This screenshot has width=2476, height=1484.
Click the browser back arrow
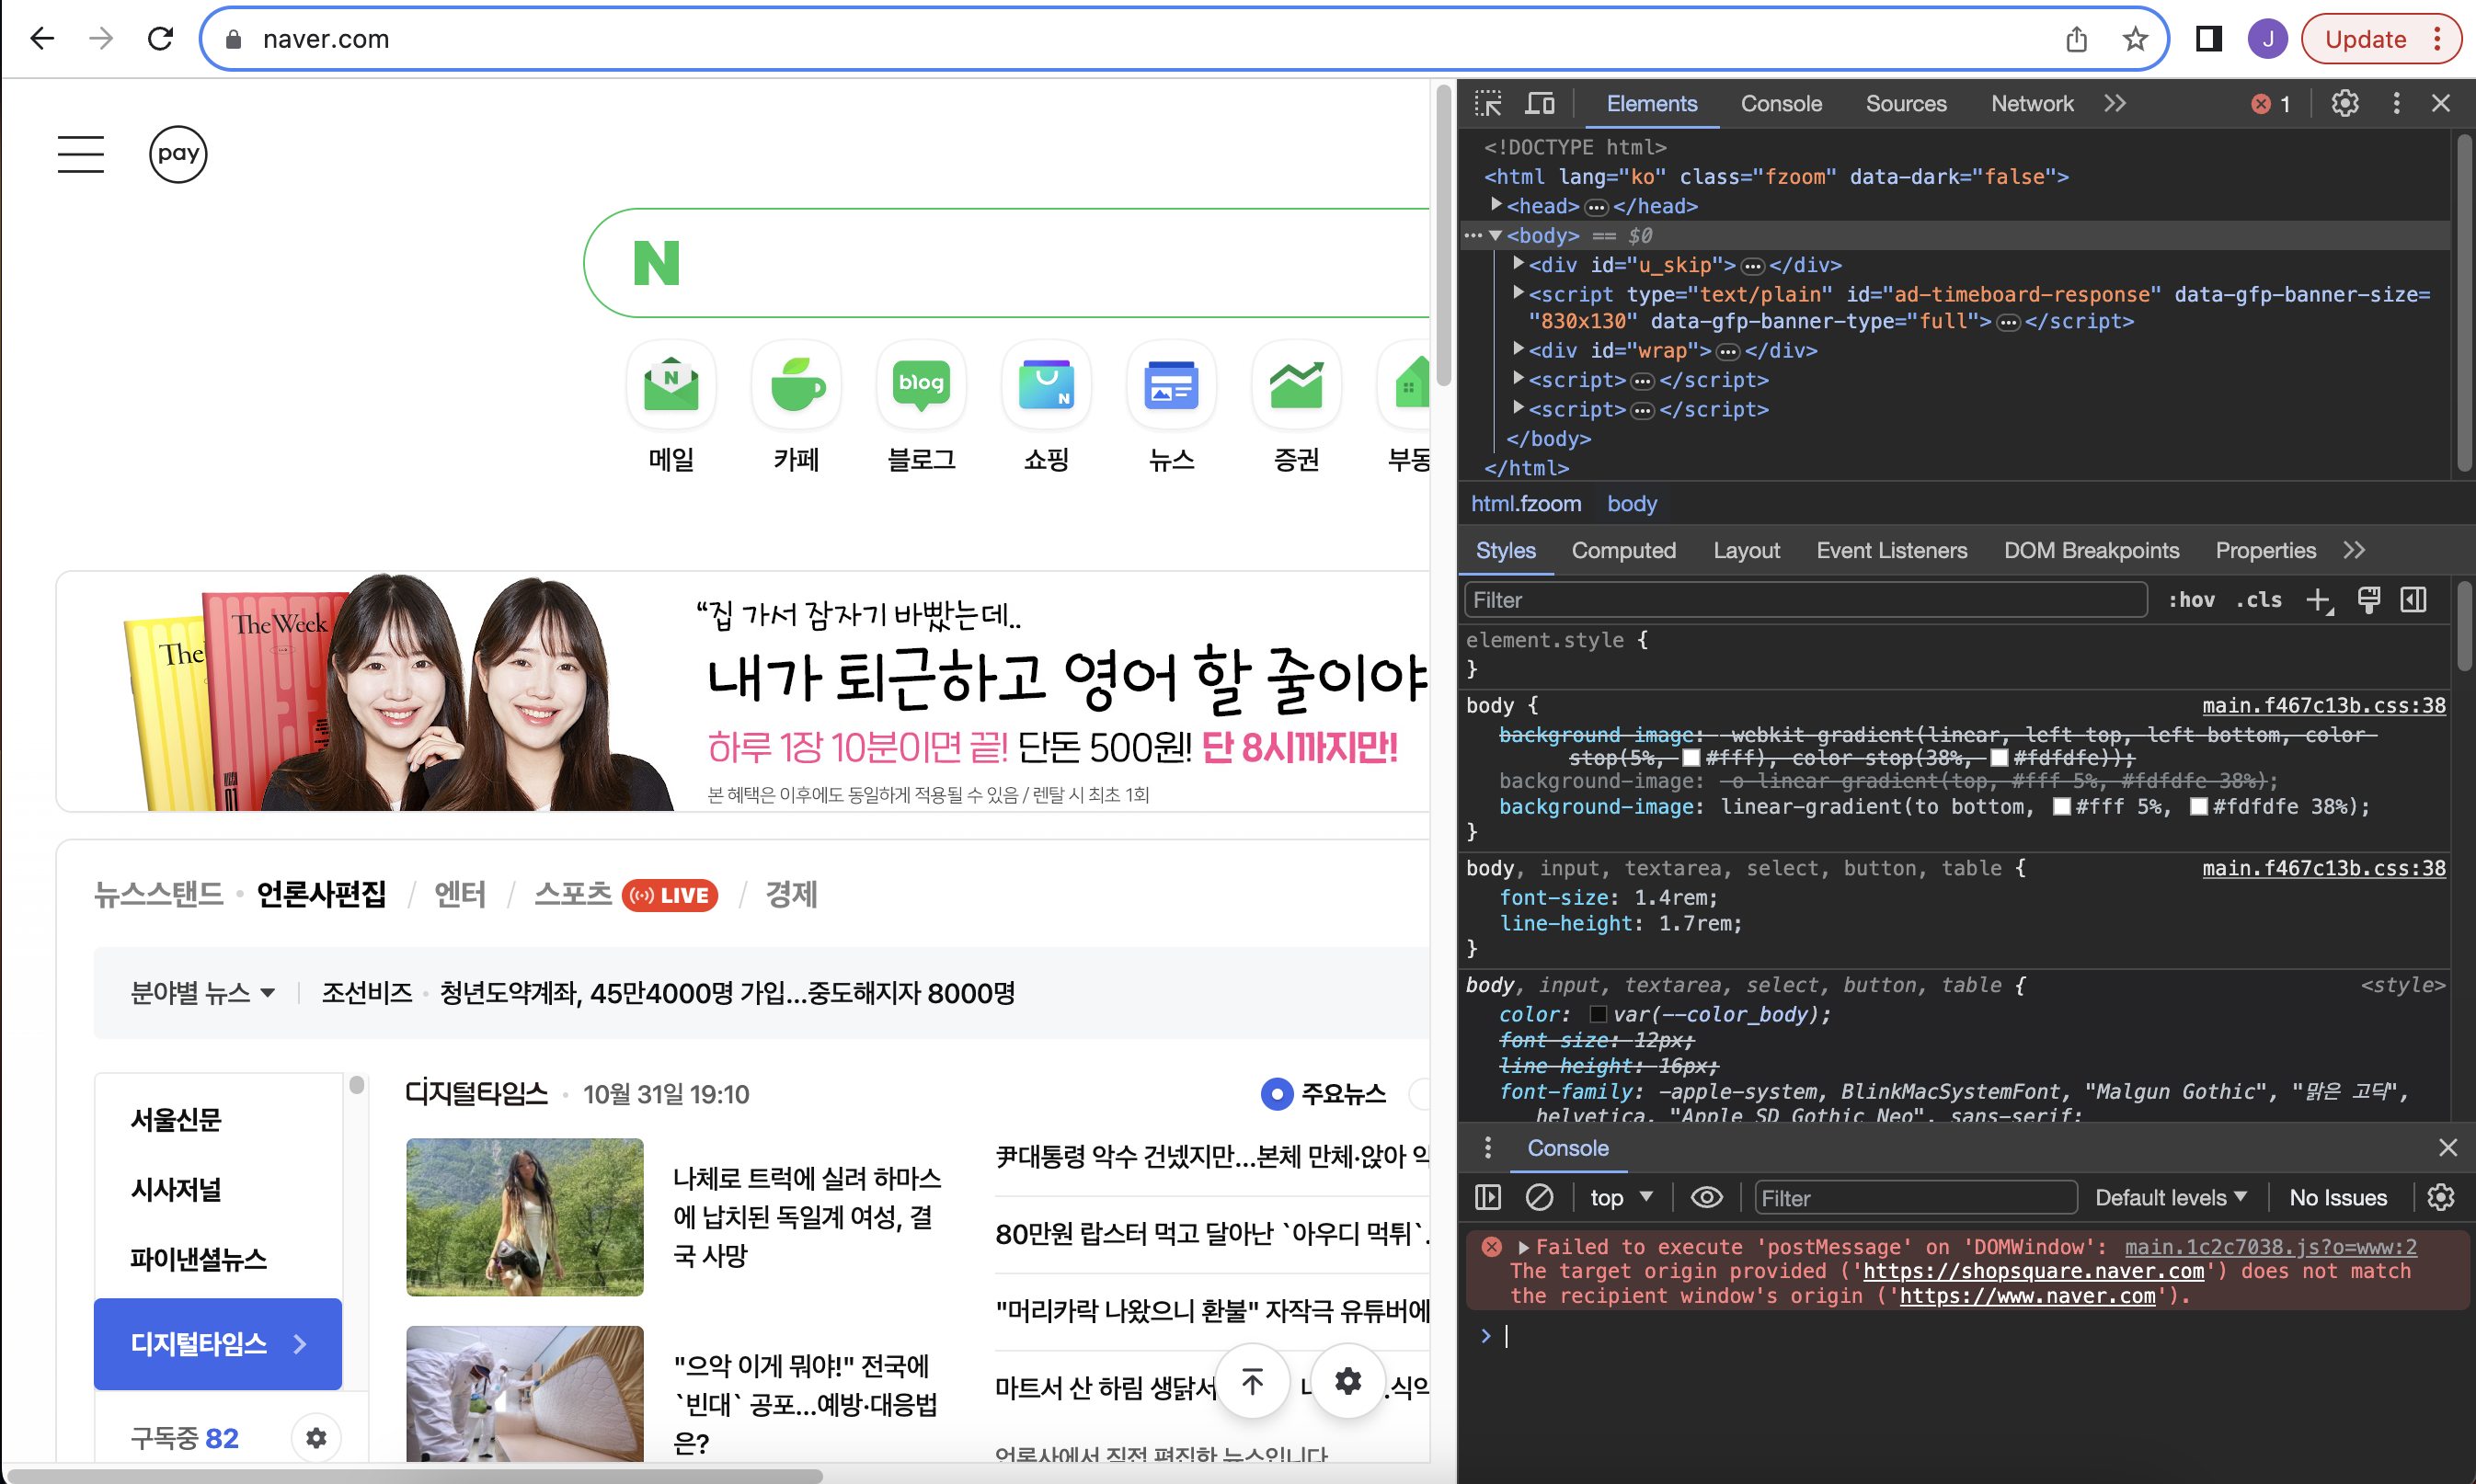(x=42, y=39)
